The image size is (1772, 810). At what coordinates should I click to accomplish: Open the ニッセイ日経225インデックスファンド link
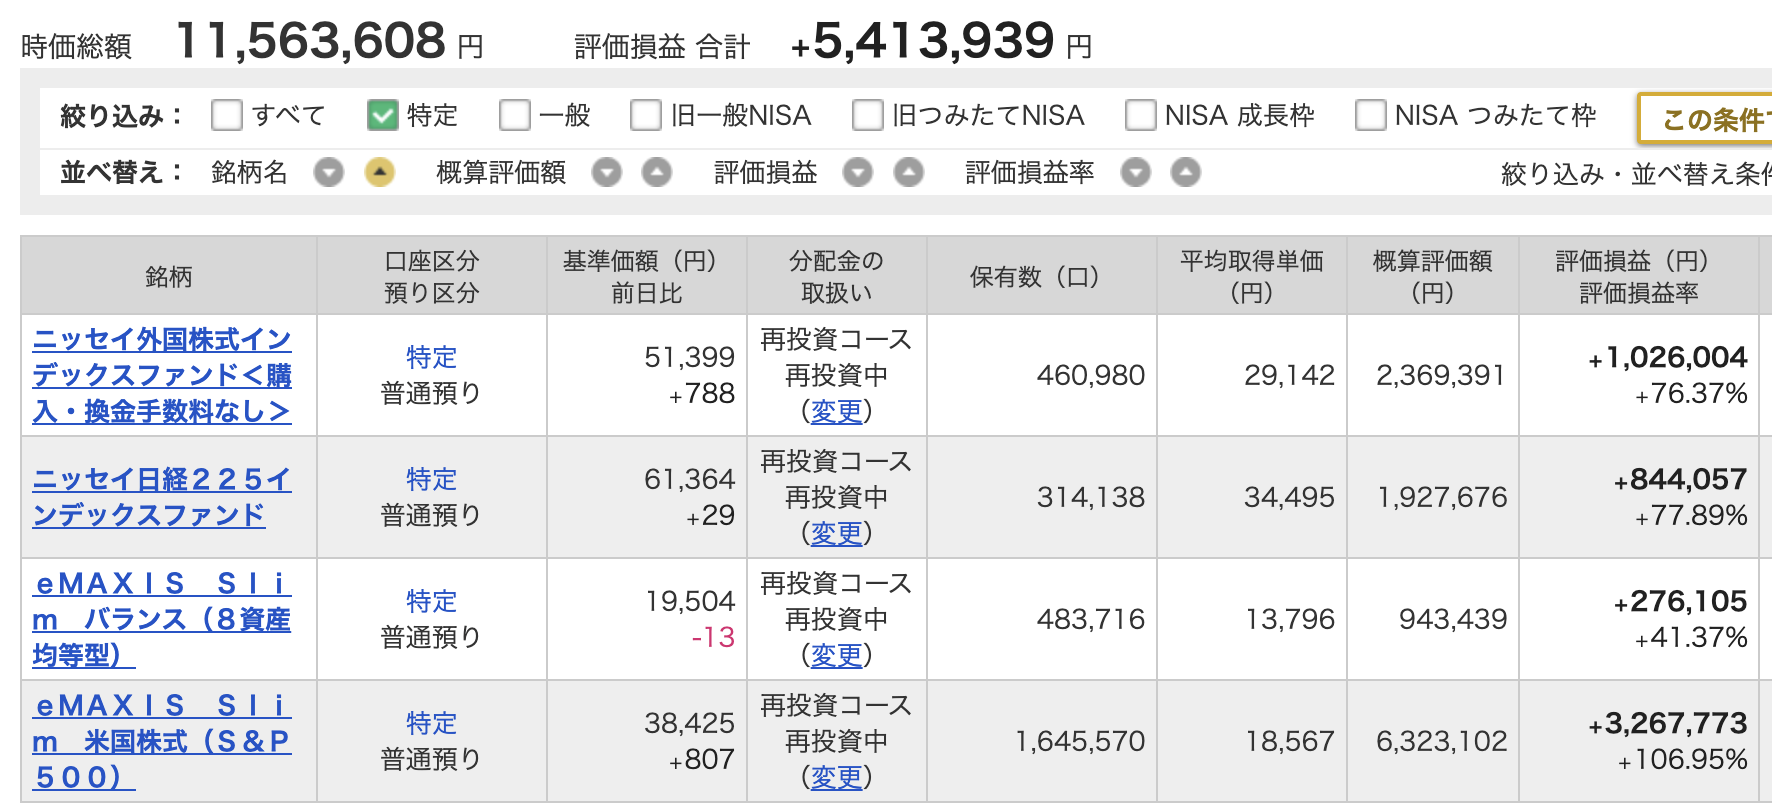pyautogui.click(x=162, y=496)
